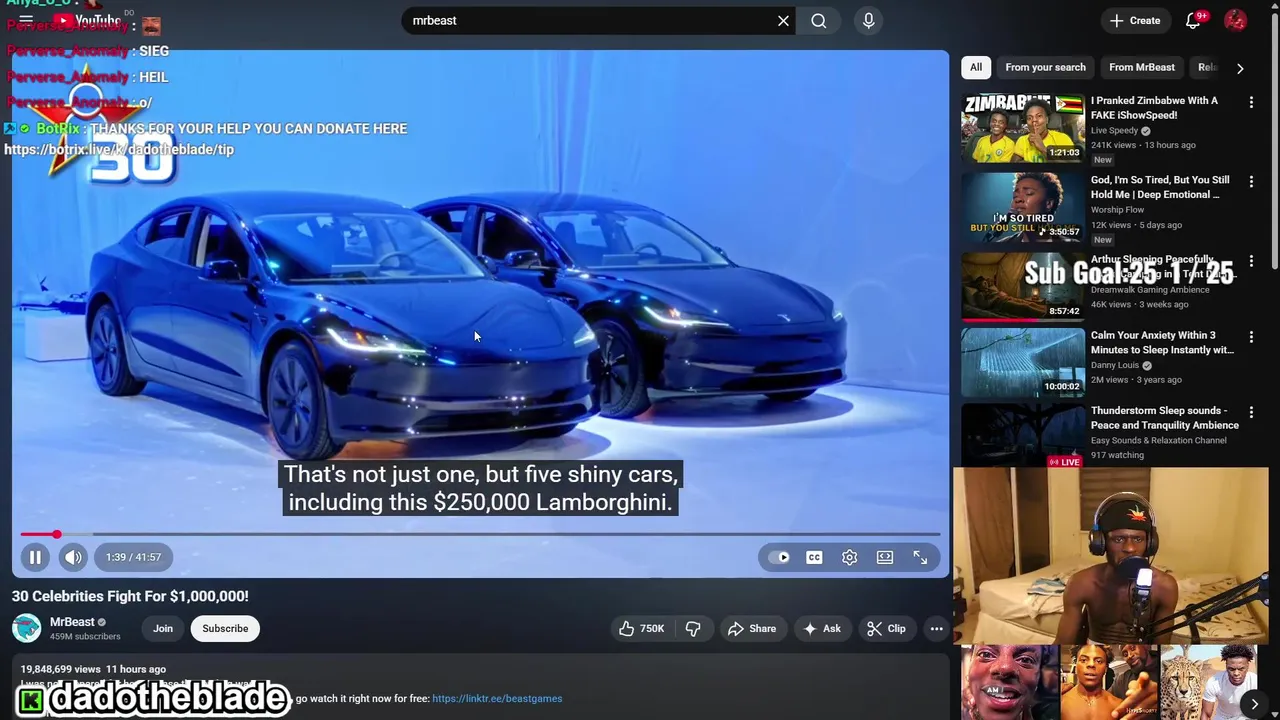
Task: Go to YouTube home via the logo
Action: (87, 20)
